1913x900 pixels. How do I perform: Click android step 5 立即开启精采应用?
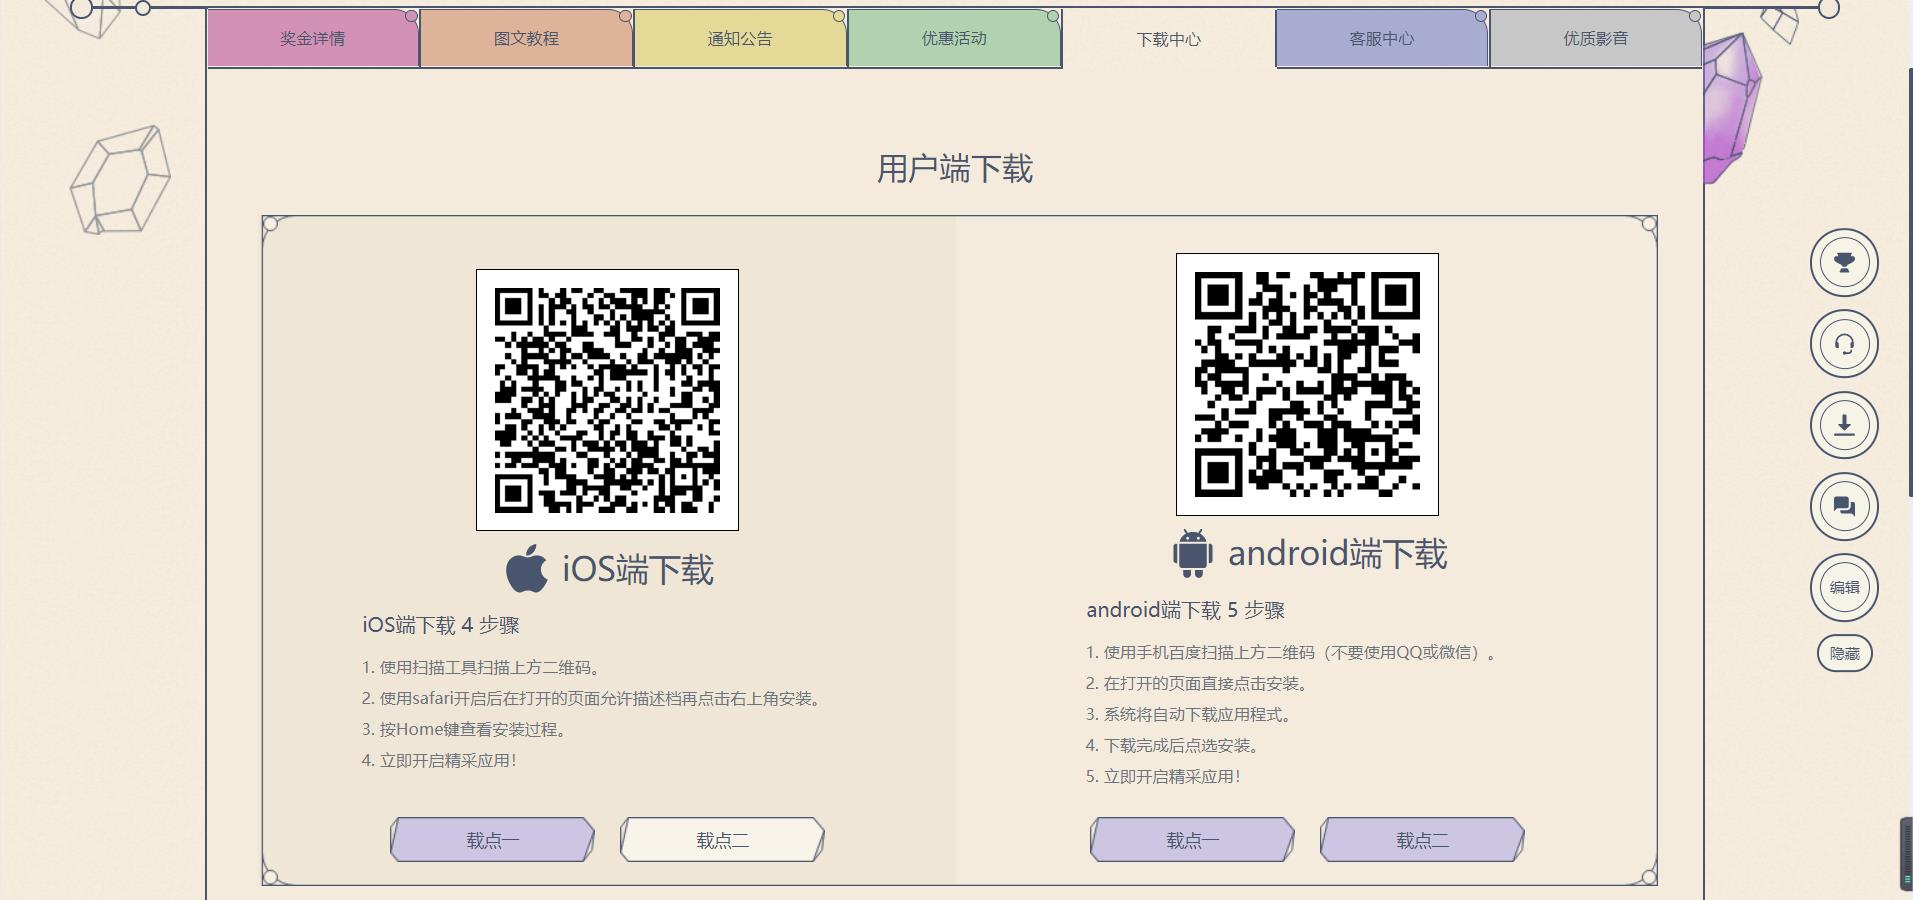pos(1163,777)
